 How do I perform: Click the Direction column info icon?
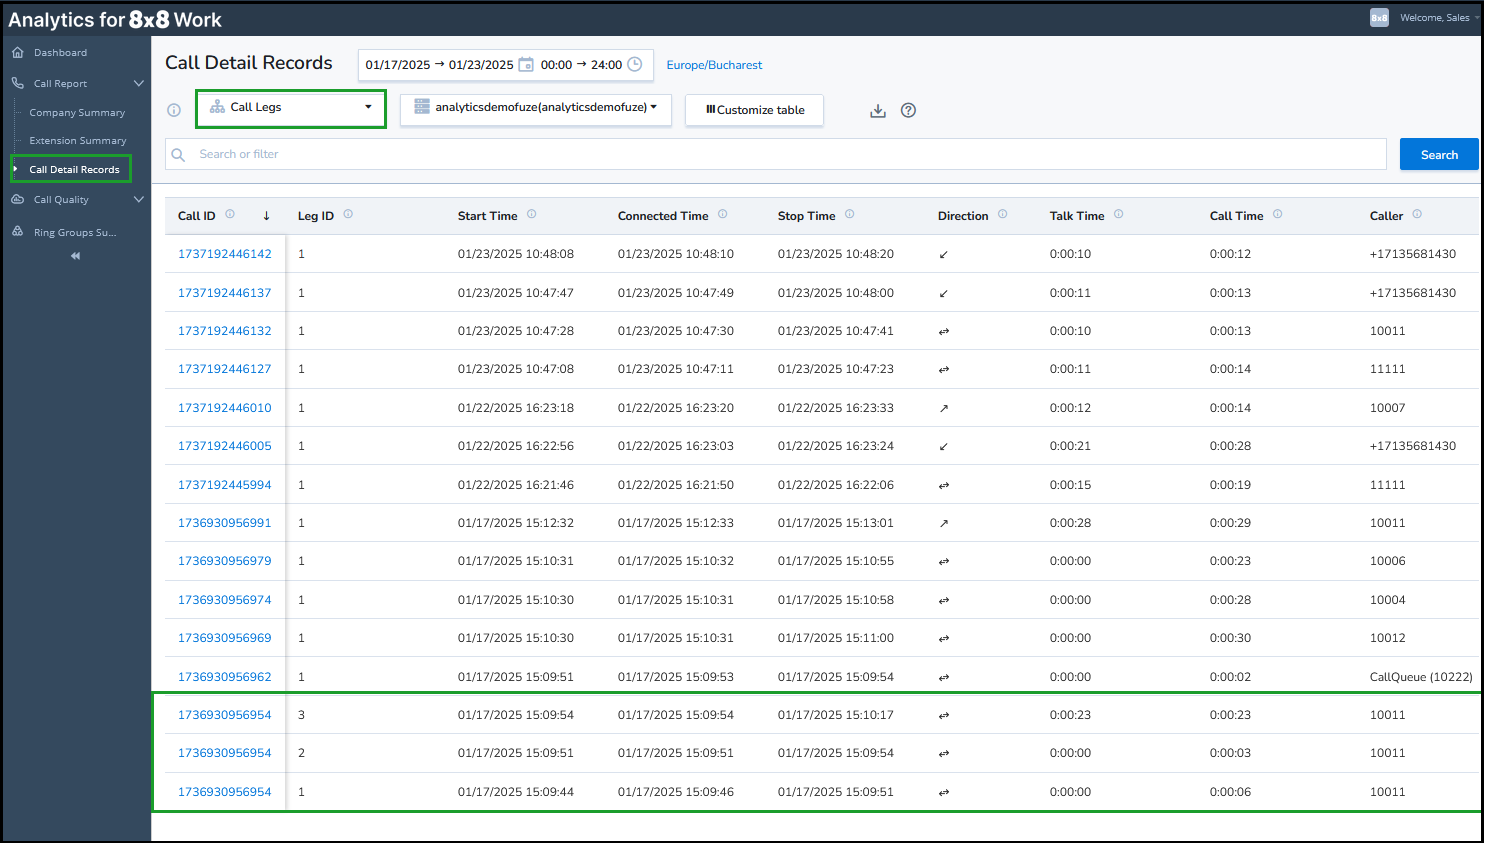click(1003, 214)
